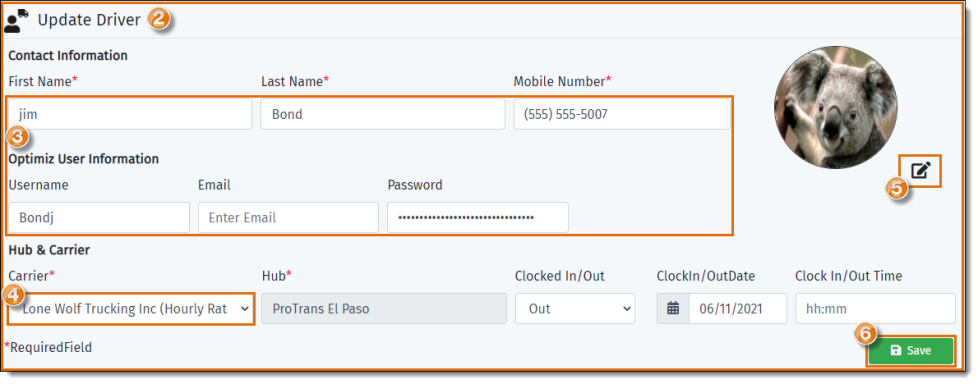
Task: Select the Password field
Action: (478, 218)
